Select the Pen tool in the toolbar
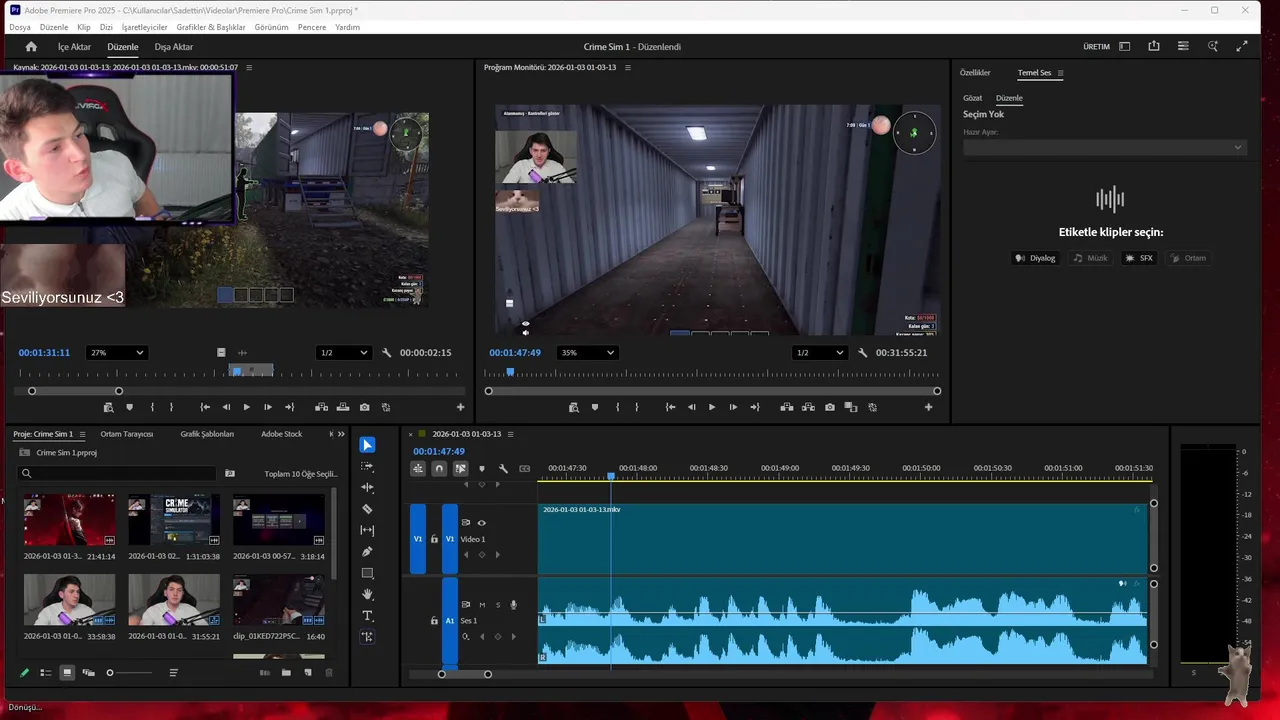This screenshot has height=720, width=1280. tap(367, 551)
